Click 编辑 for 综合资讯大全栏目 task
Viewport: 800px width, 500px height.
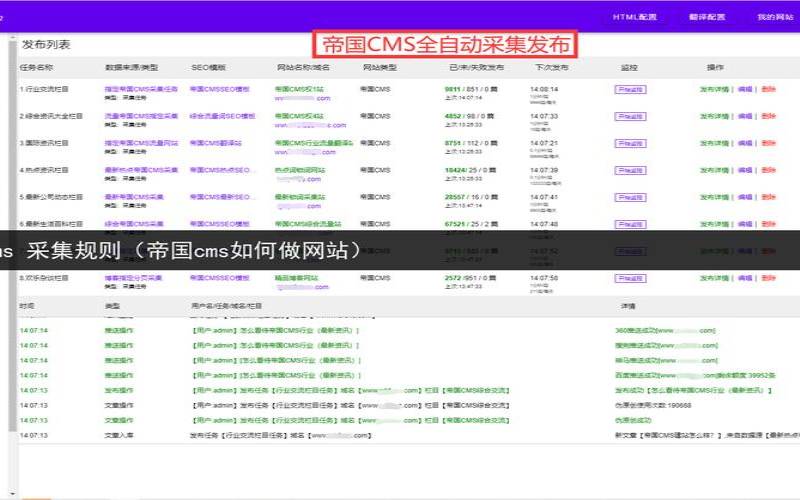745,116
